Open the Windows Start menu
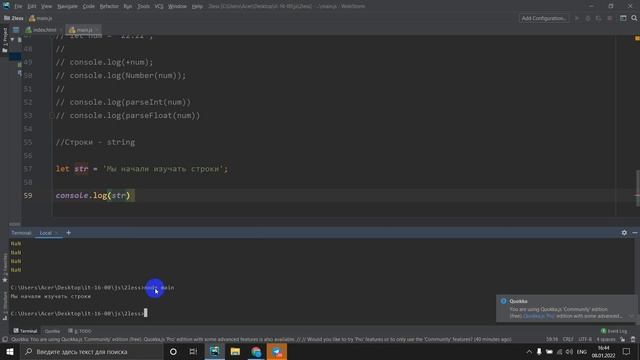 click(x=9, y=351)
